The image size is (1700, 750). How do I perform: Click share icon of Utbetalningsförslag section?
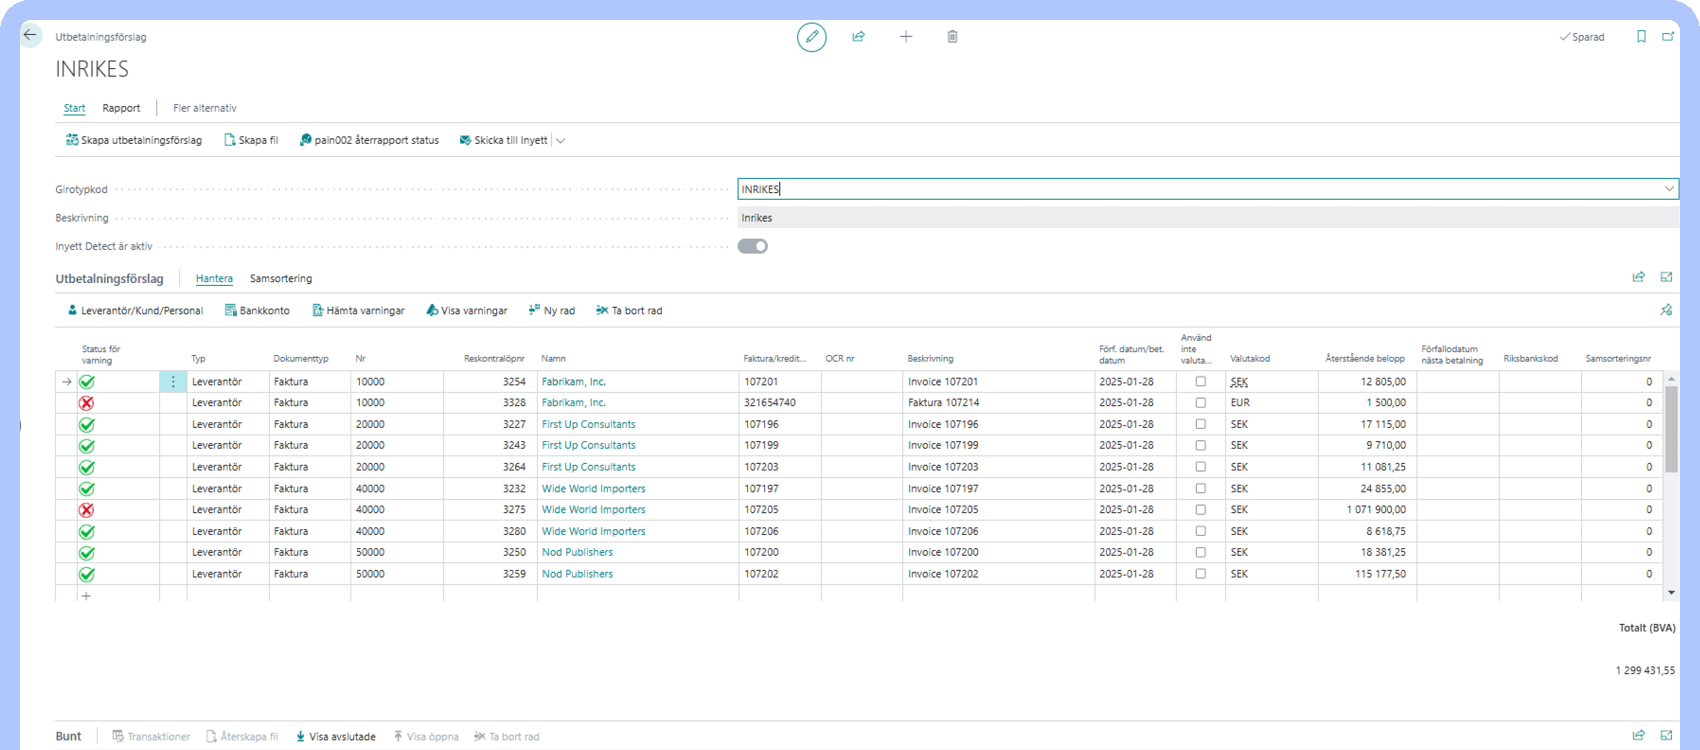[x=1638, y=278]
